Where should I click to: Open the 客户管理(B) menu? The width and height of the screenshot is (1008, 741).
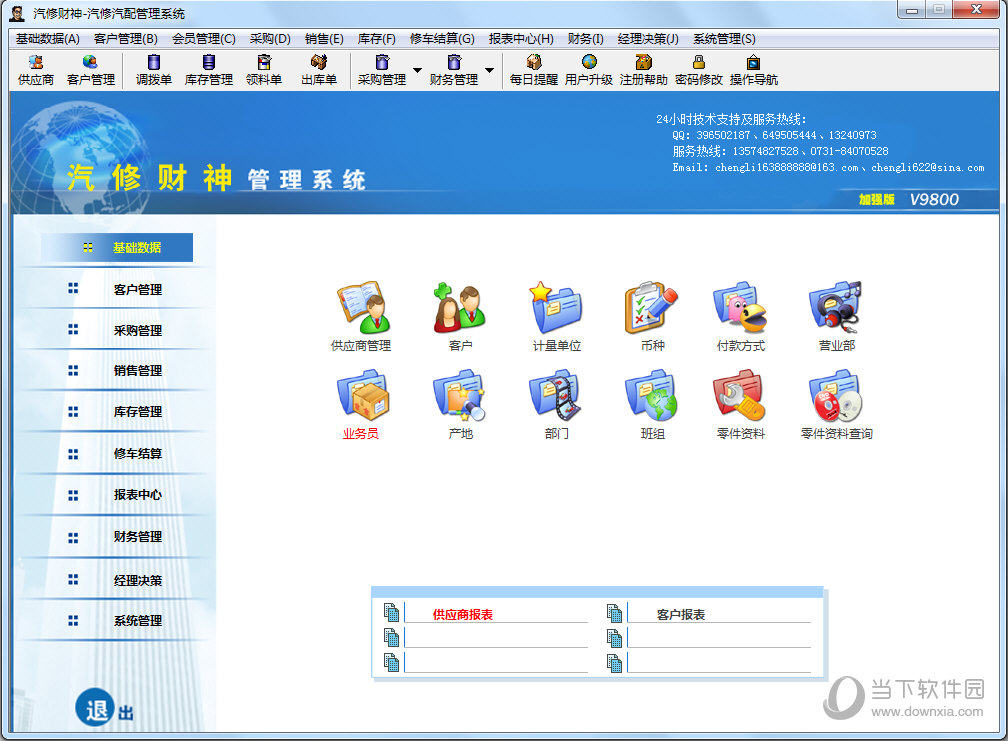[x=125, y=39]
